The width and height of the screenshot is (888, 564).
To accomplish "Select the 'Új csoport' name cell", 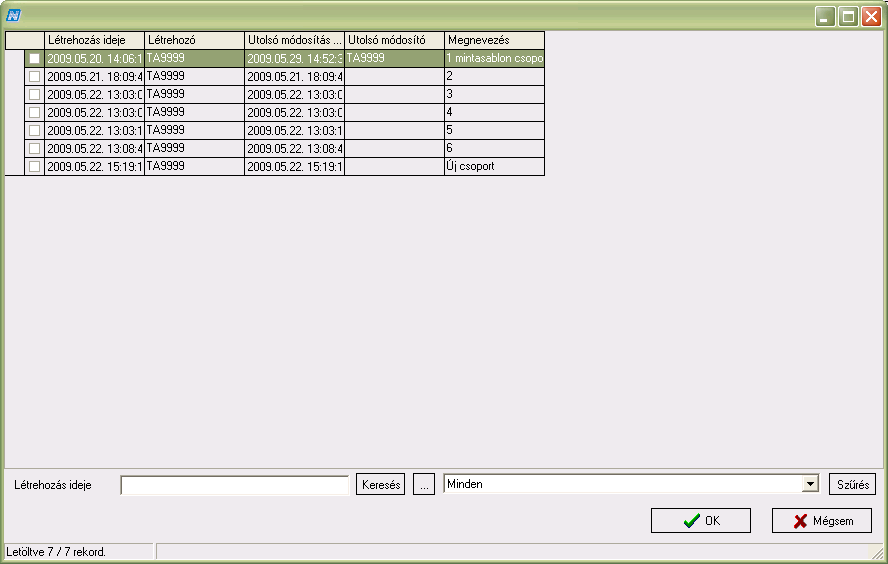I will click(x=494, y=166).
